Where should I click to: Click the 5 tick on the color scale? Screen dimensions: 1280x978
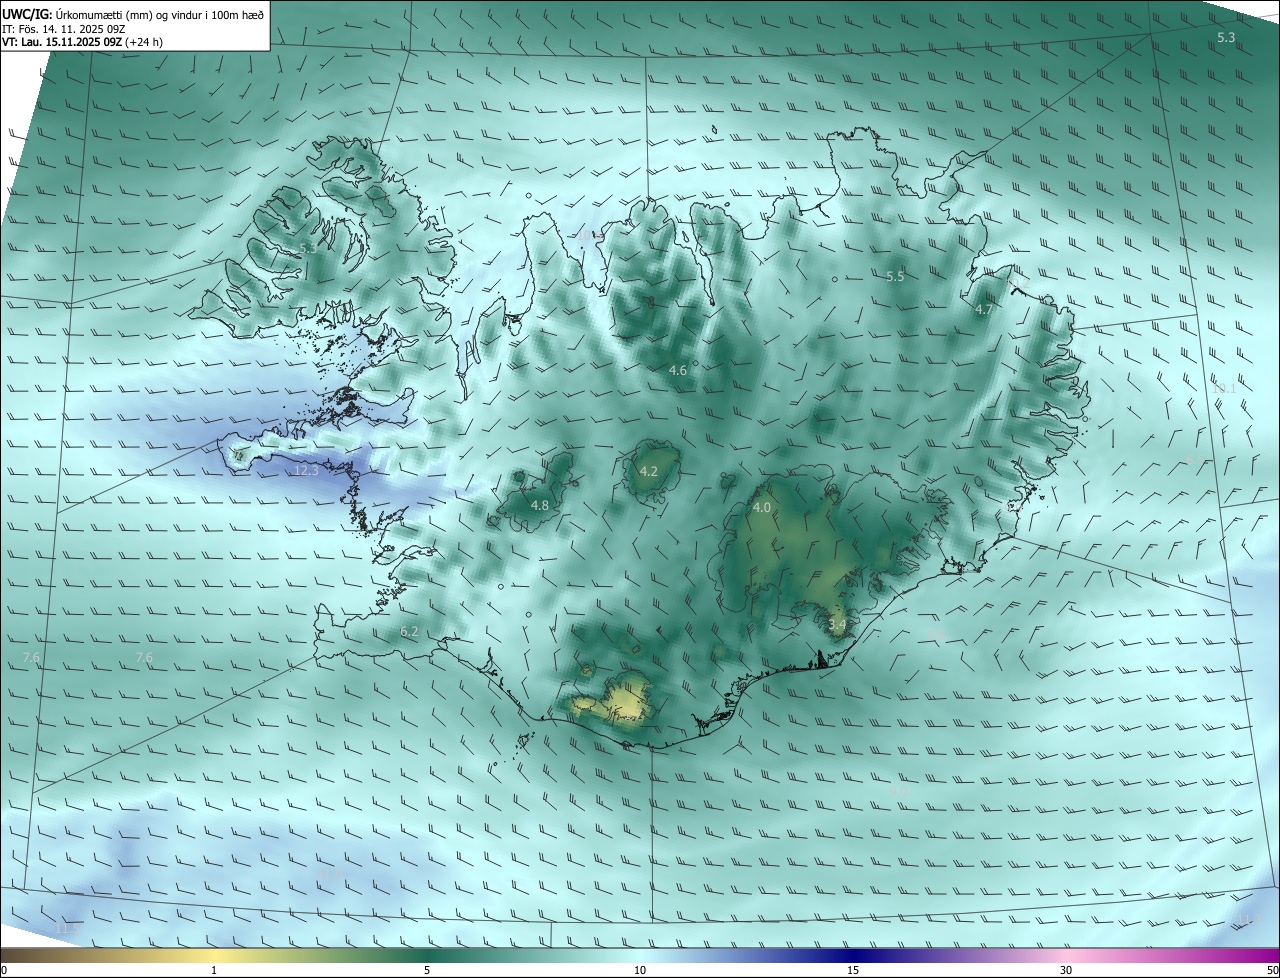click(x=427, y=970)
